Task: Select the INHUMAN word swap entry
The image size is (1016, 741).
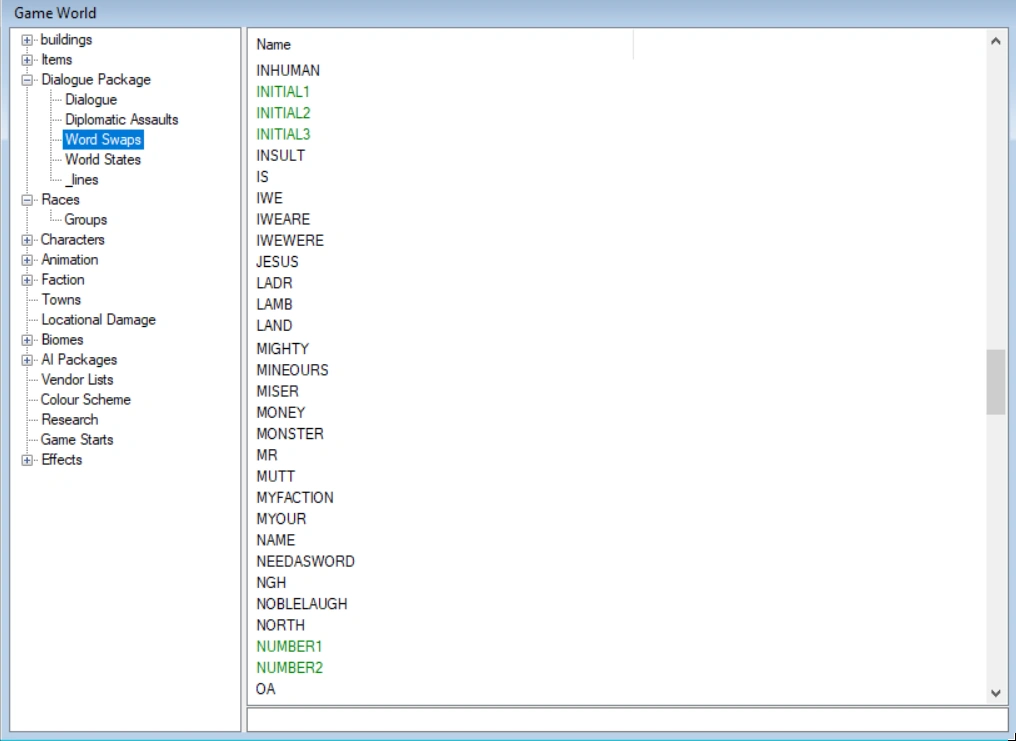Action: [288, 71]
